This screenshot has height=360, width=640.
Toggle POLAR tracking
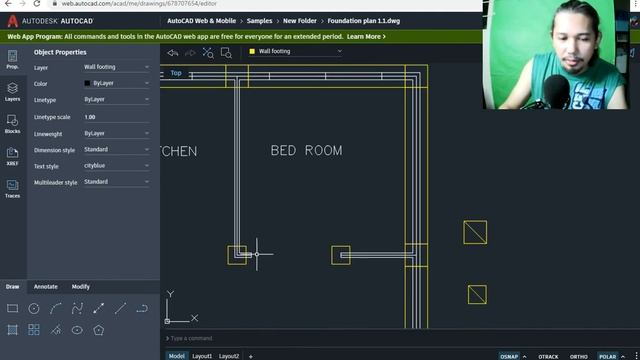pyautogui.click(x=608, y=356)
